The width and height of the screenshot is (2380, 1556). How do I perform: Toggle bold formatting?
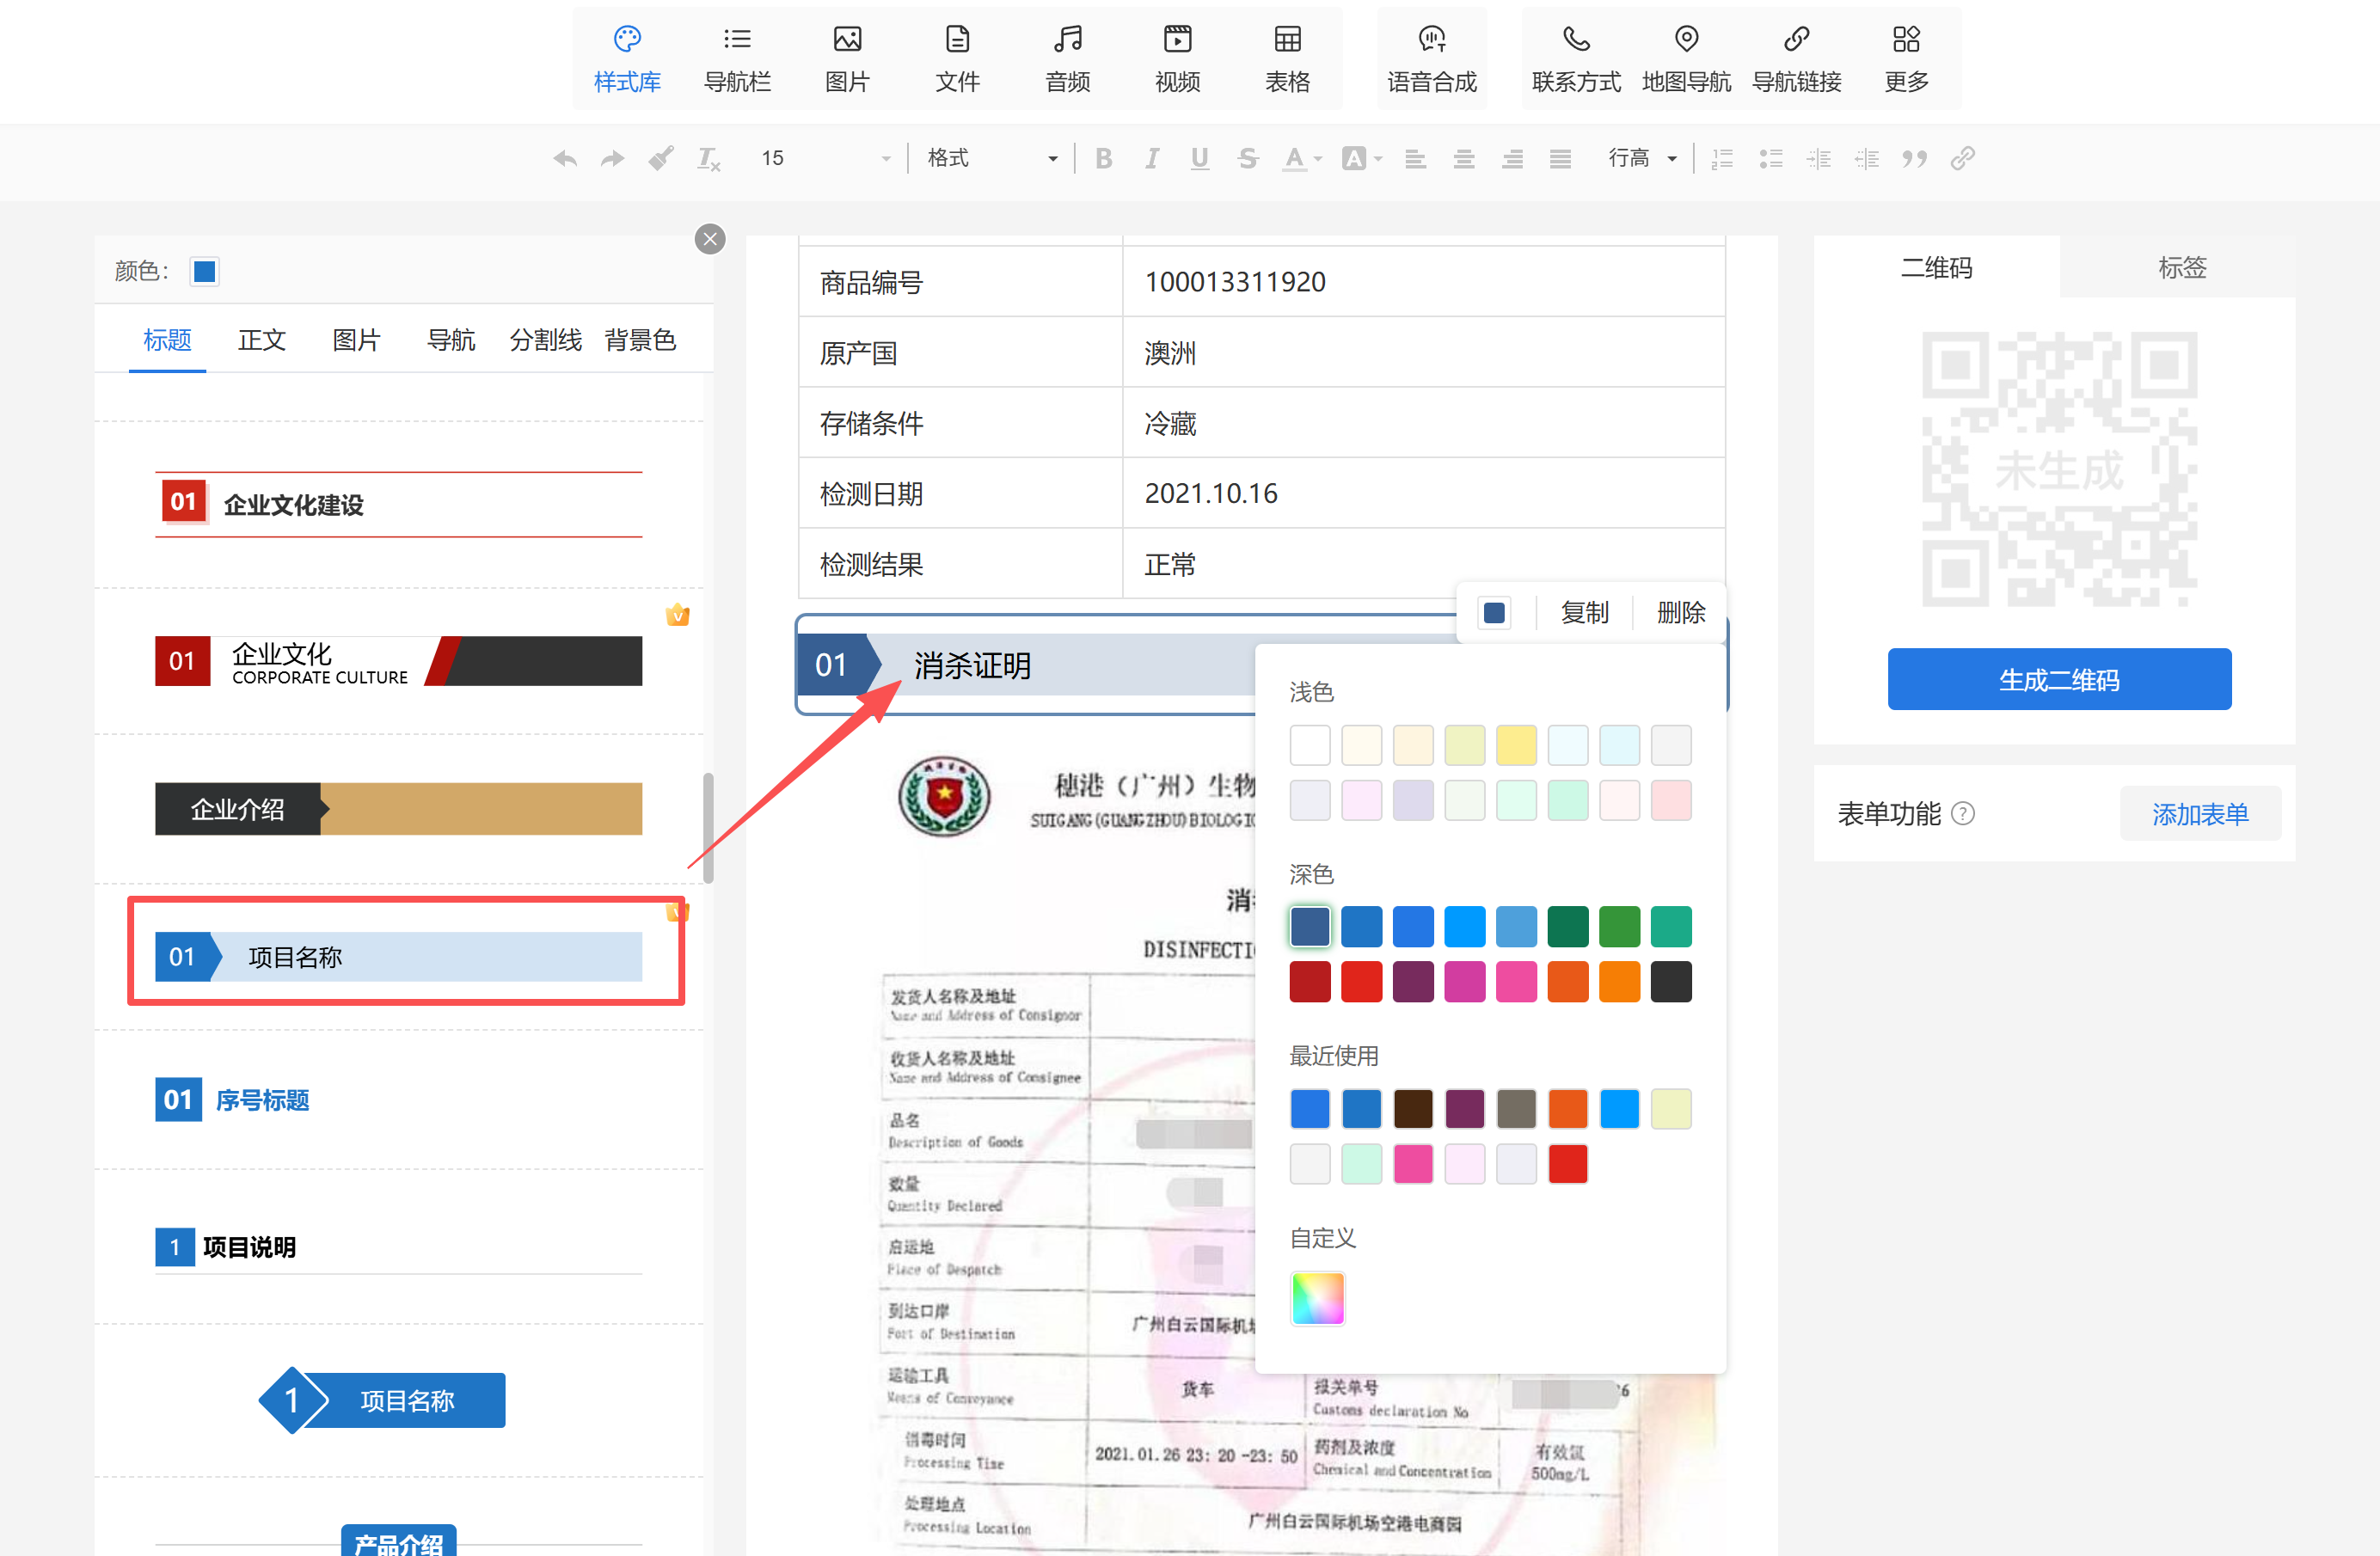point(1103,158)
